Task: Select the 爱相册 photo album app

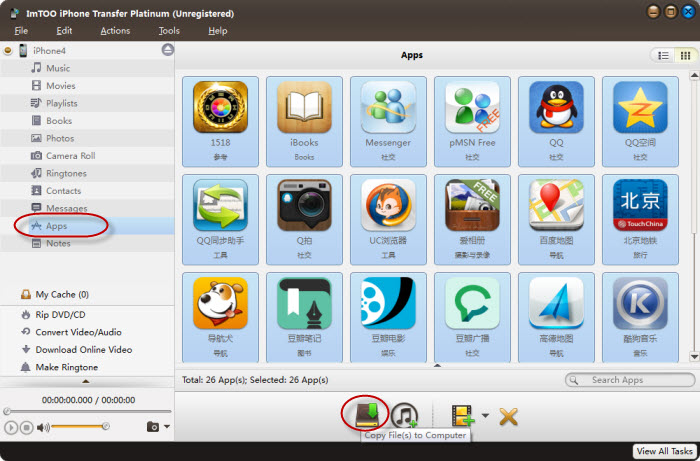Action: point(472,220)
